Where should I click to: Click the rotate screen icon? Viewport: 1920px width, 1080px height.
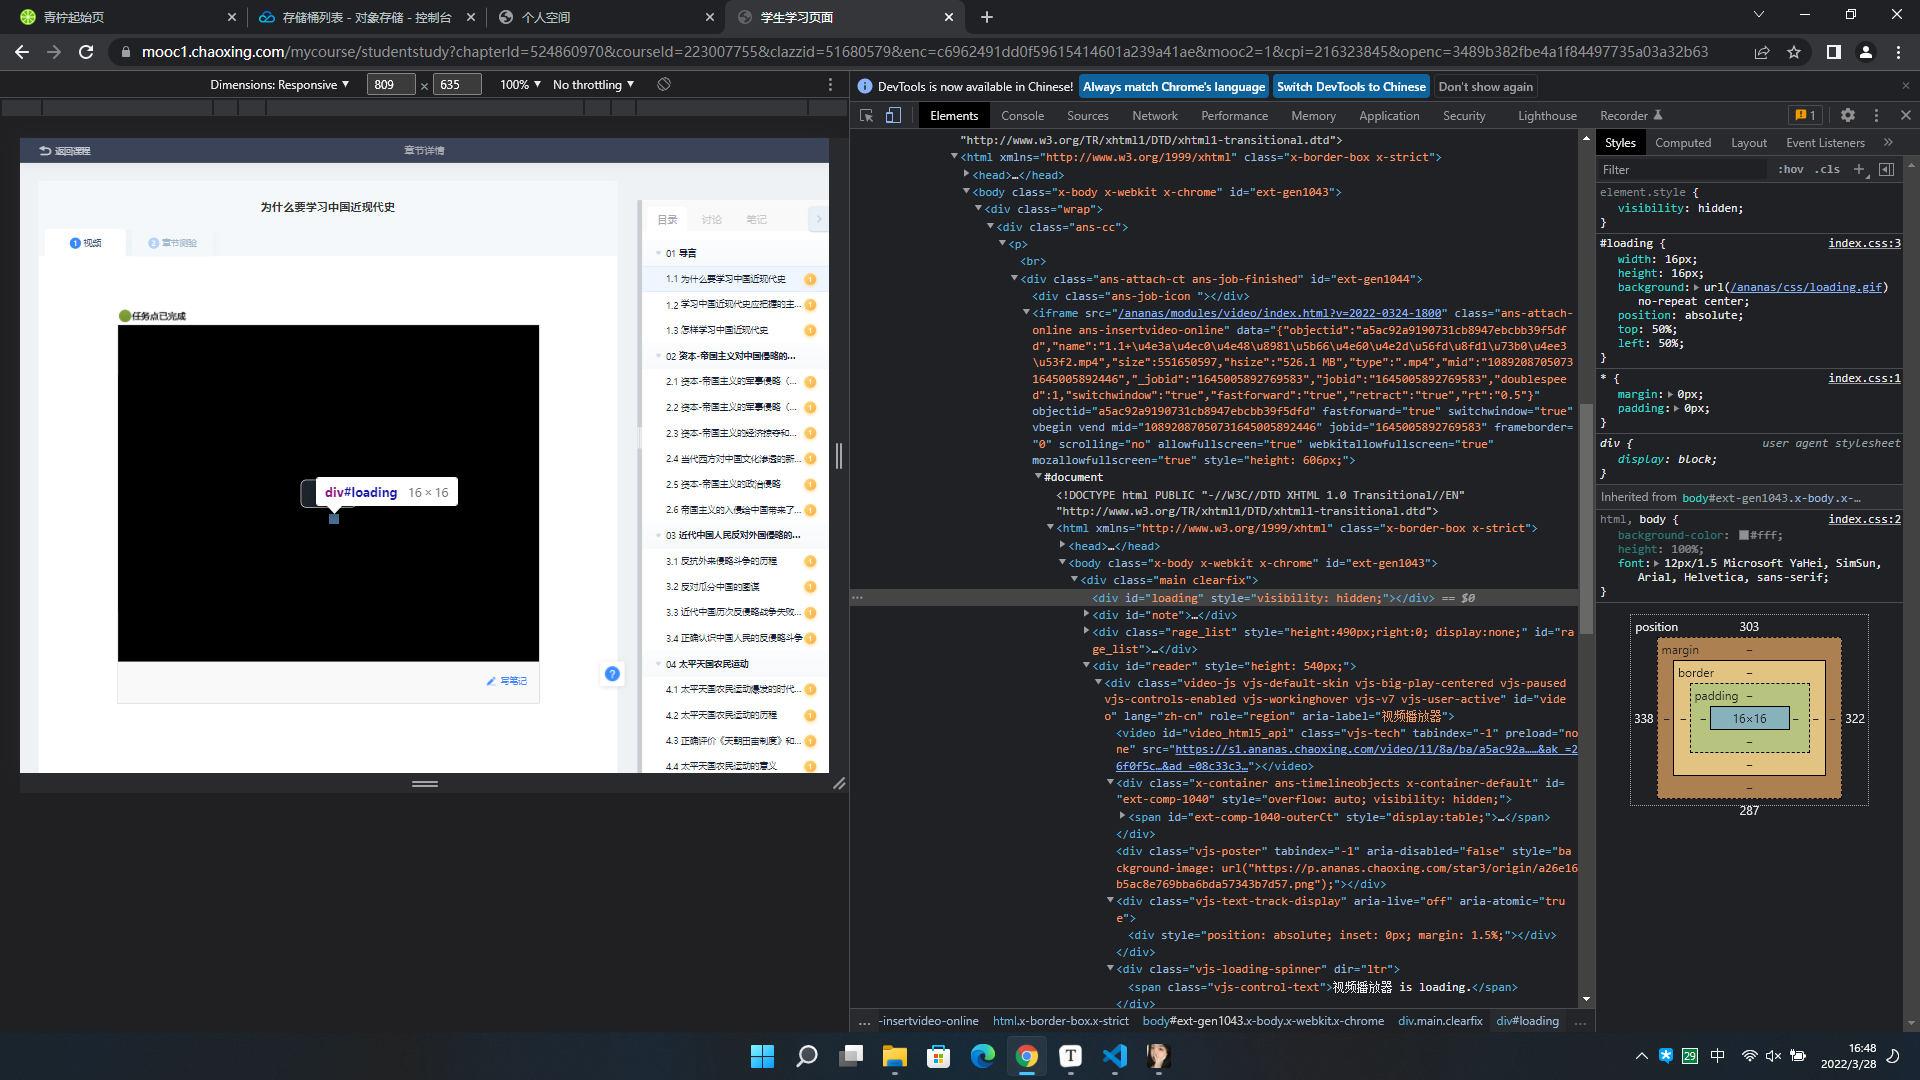click(664, 85)
